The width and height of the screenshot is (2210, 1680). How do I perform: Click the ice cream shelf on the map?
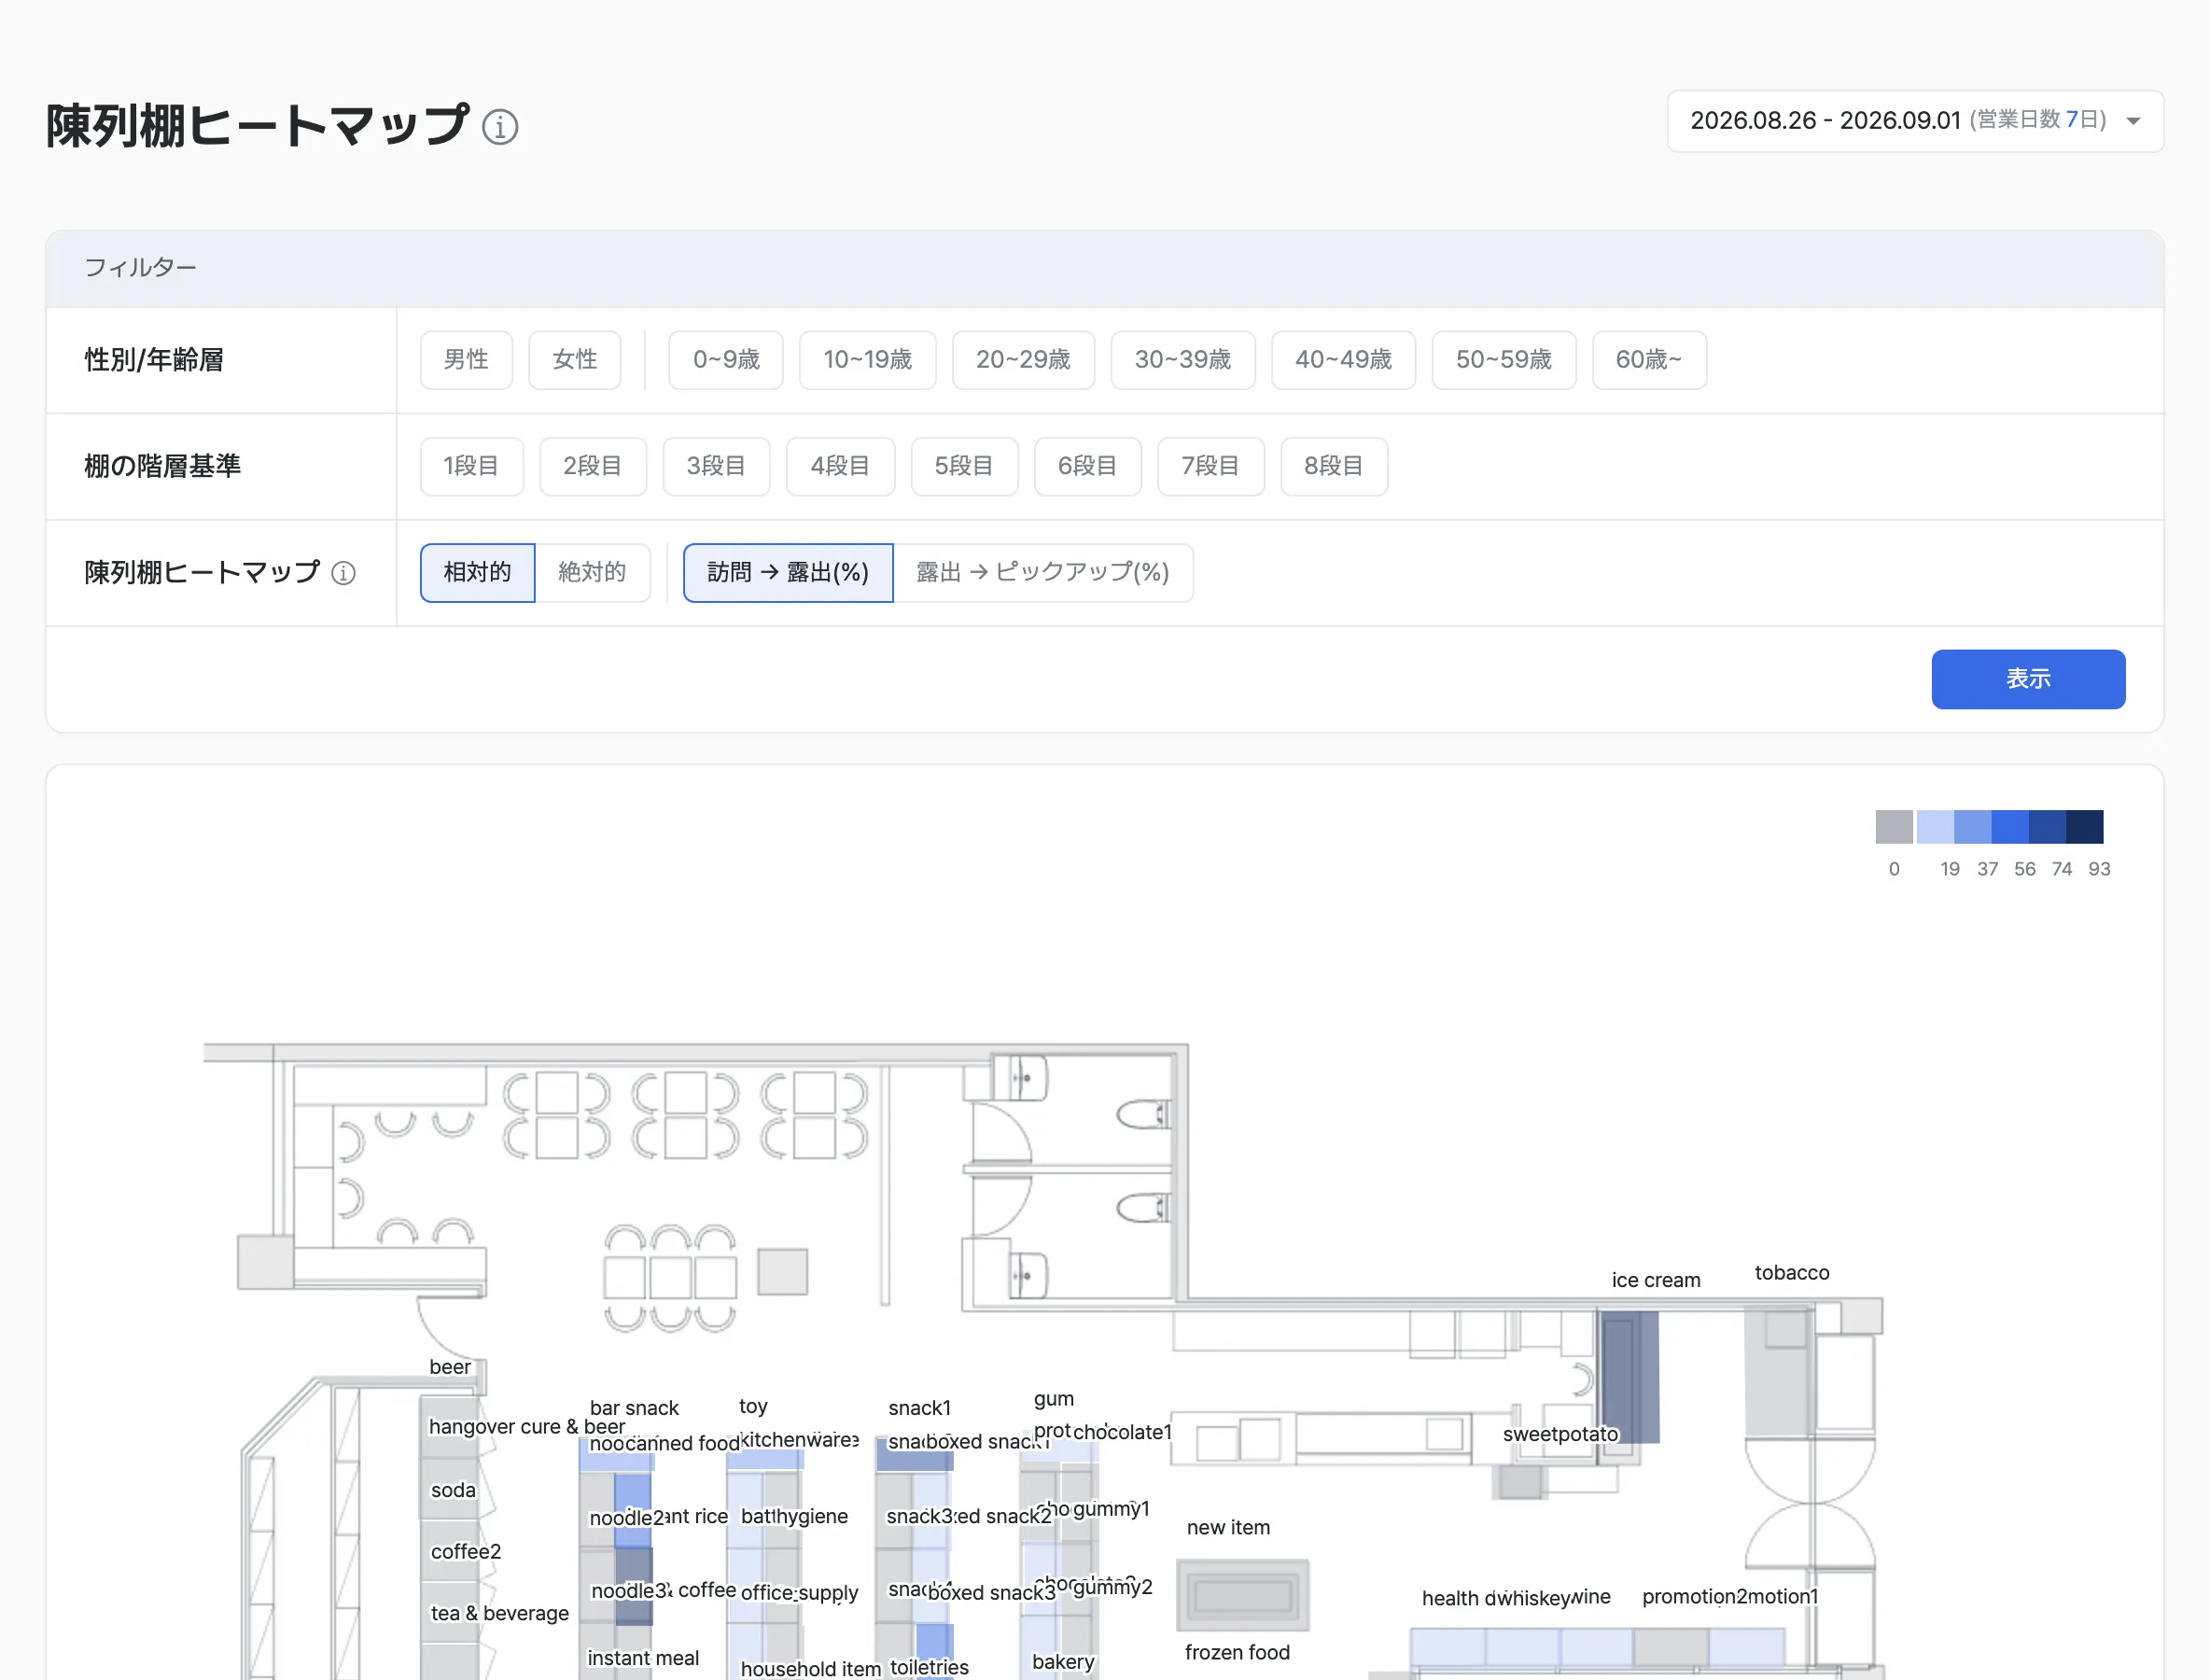(1630, 1377)
